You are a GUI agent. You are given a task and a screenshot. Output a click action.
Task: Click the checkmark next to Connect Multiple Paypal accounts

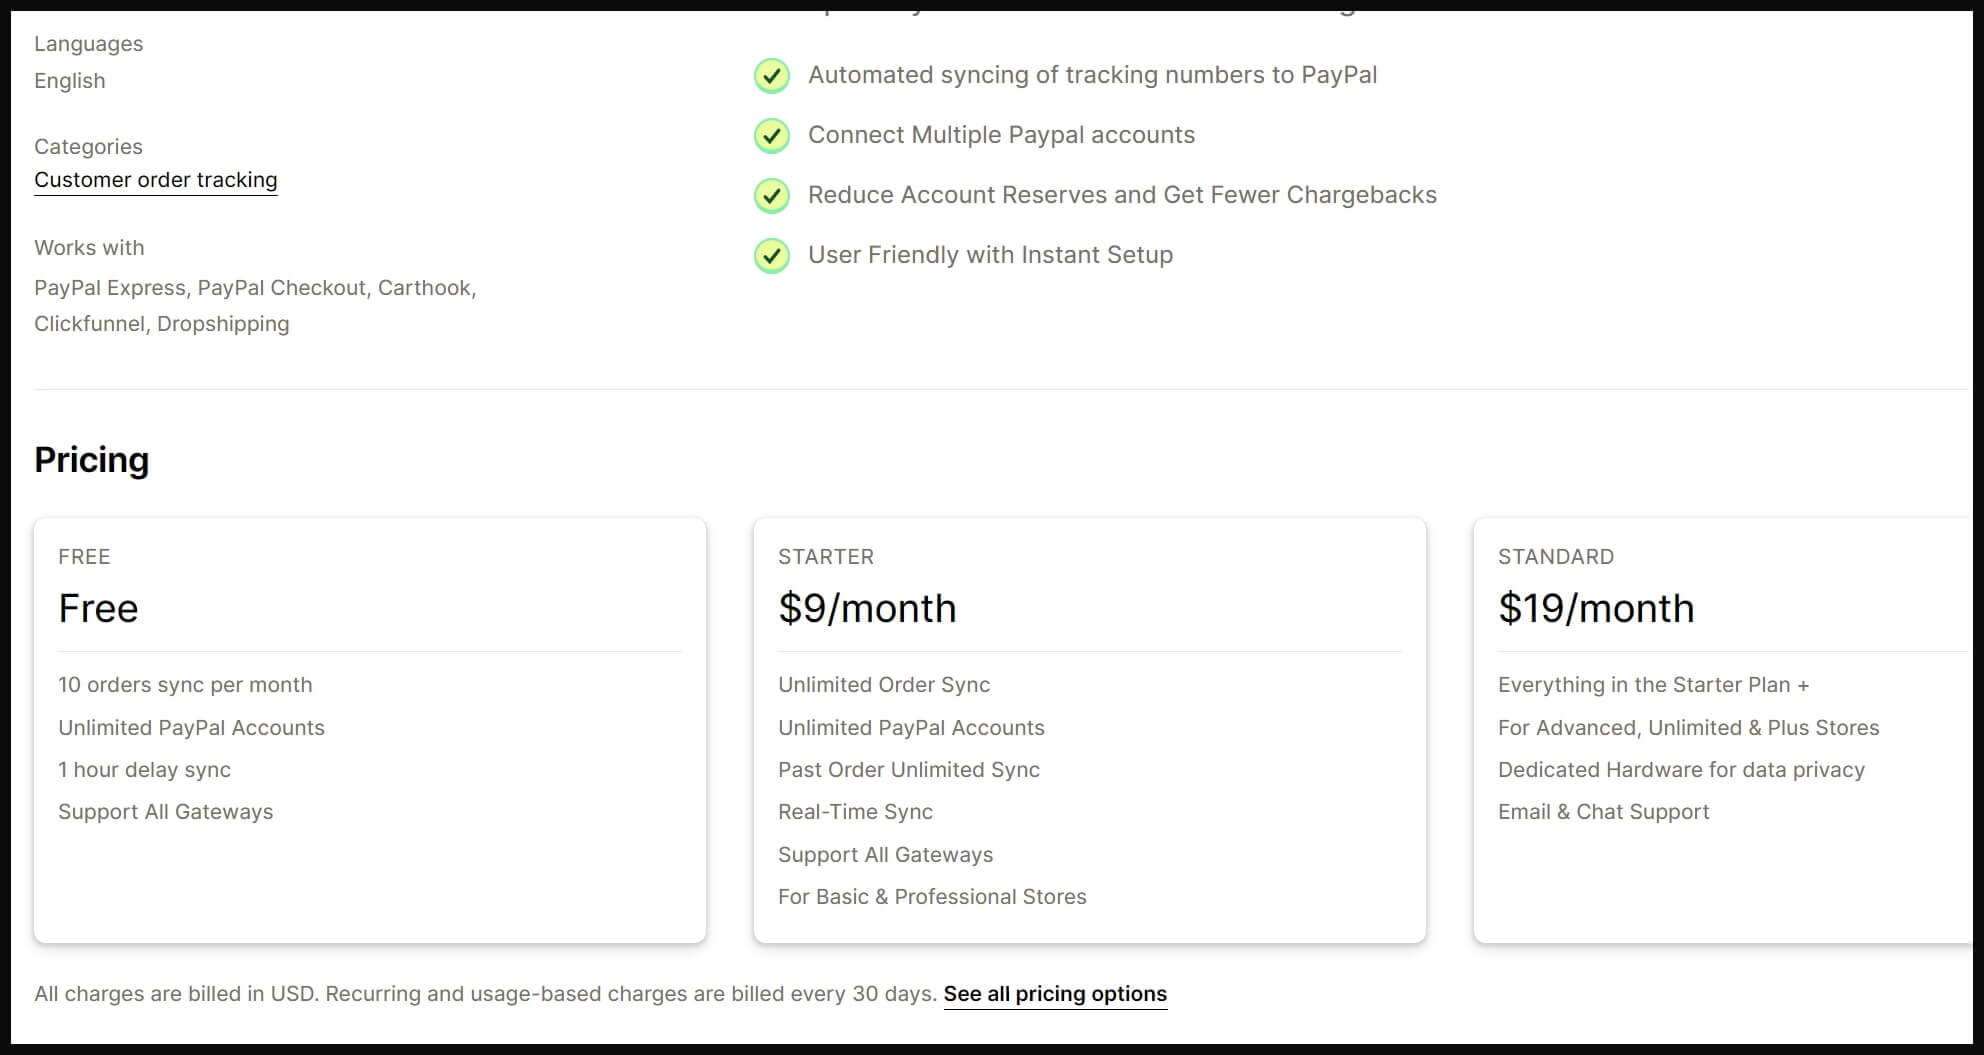(772, 136)
